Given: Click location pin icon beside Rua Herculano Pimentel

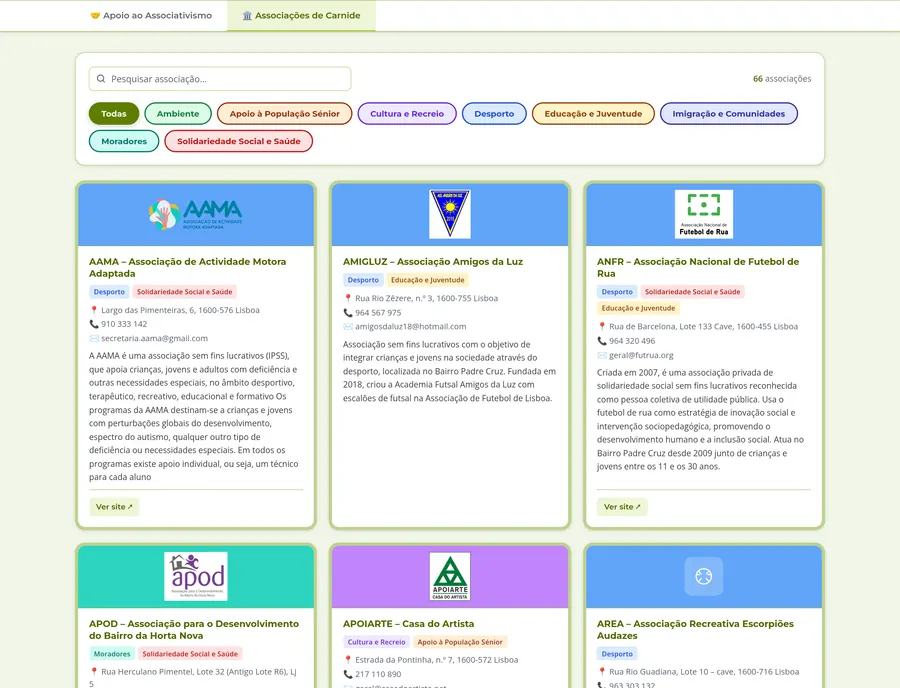Looking at the screenshot, I should (94, 672).
